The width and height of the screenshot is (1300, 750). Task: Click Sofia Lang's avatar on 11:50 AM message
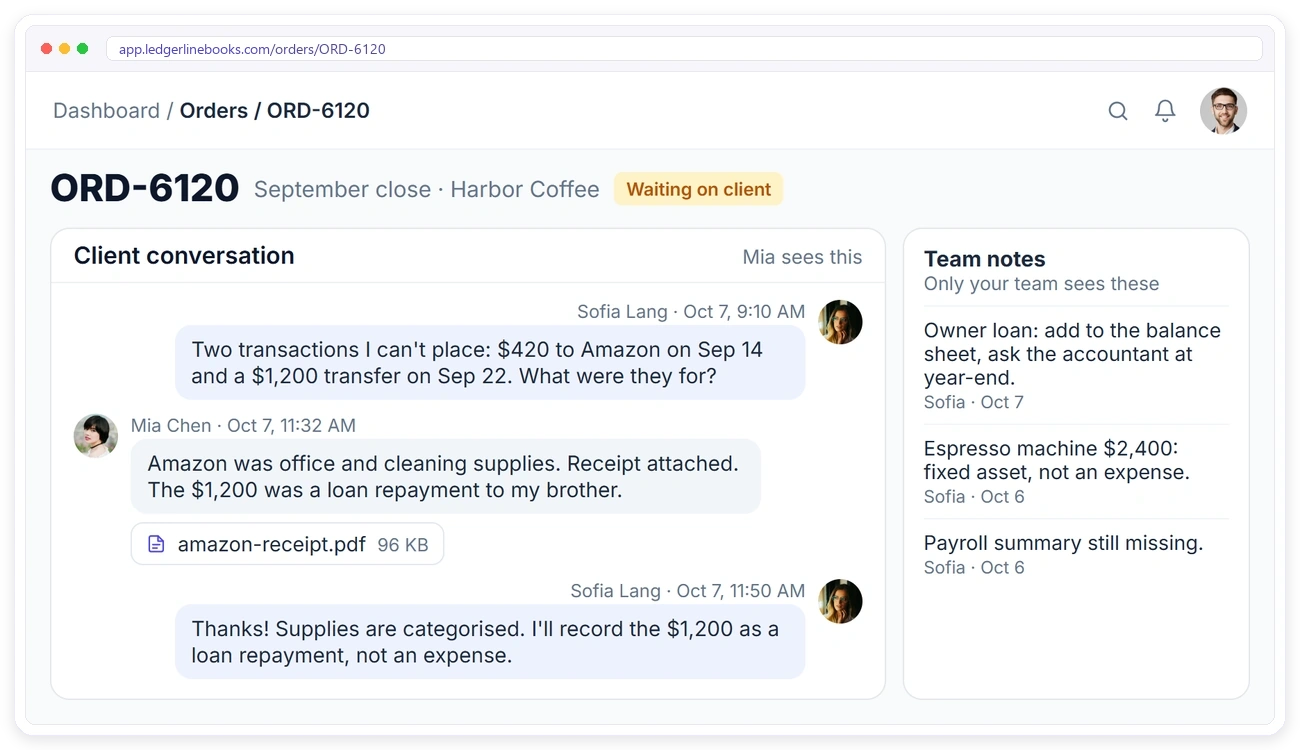(x=840, y=601)
